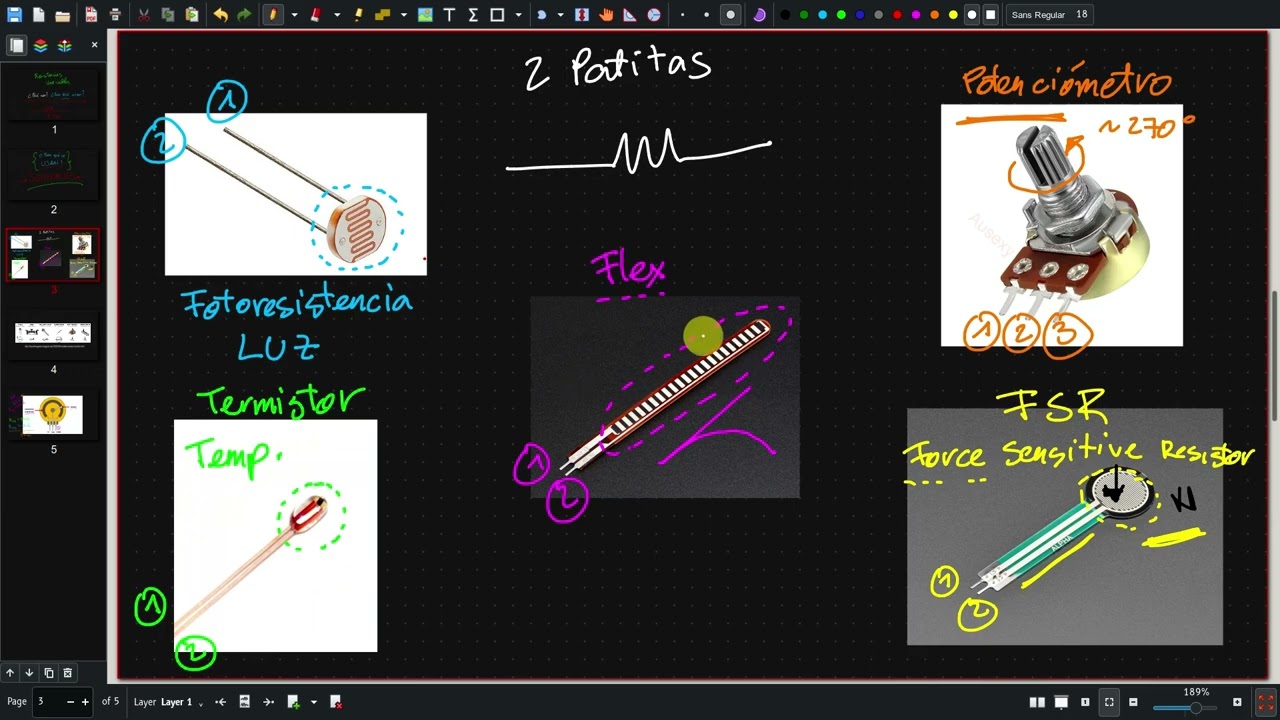This screenshot has height=720, width=1280.
Task: Open the selection tool dropdown
Action: [x=560, y=15]
